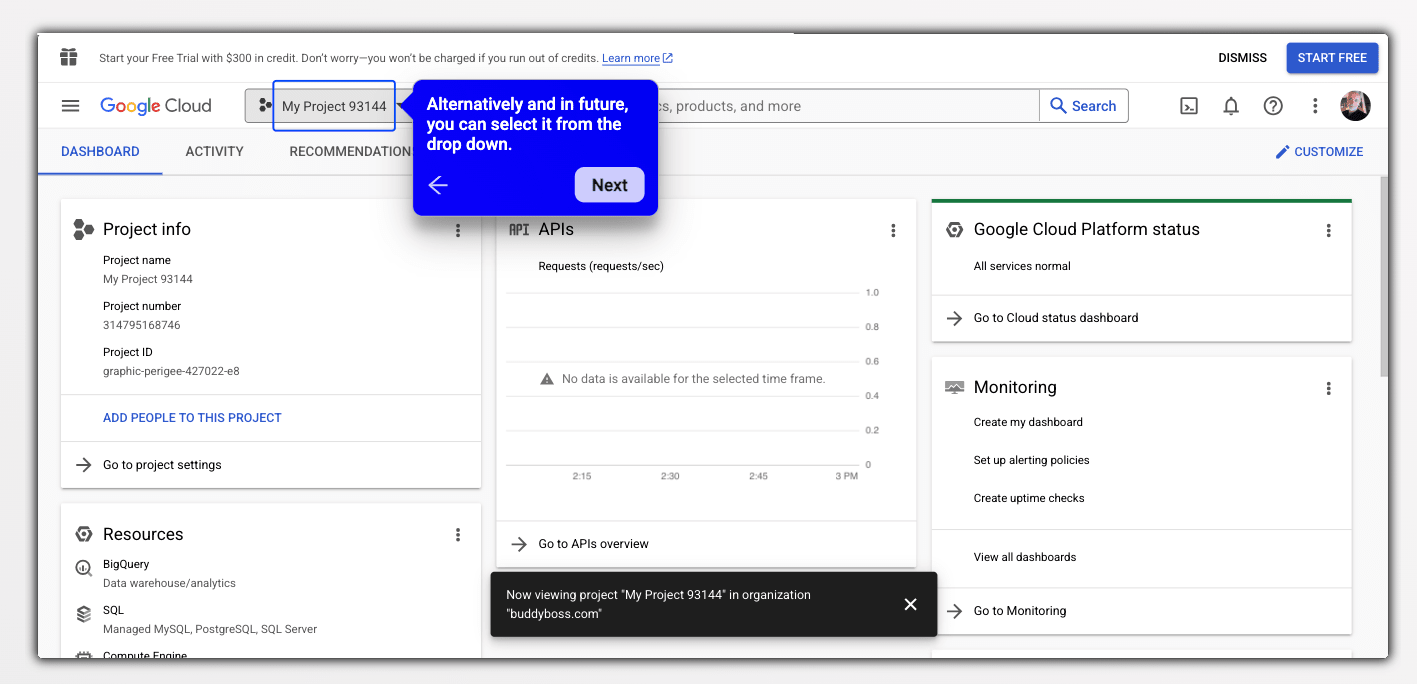Screen dimensions: 1417x684
Task: Click the Resources card icon
Action: click(x=84, y=535)
